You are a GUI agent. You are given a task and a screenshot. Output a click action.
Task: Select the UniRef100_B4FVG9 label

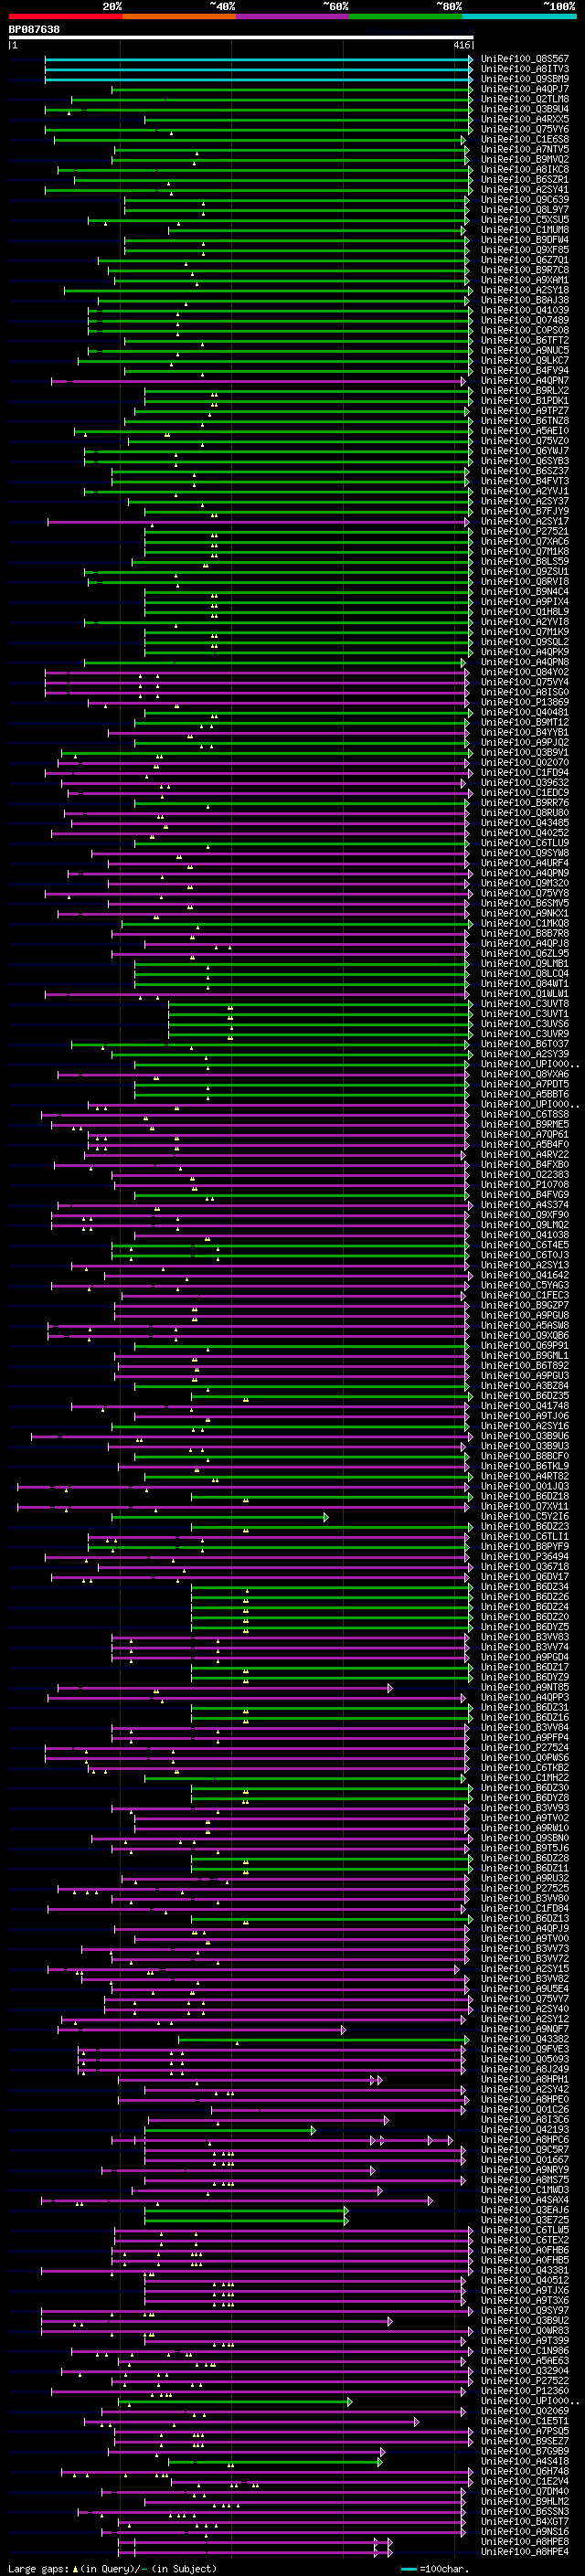[525, 1194]
